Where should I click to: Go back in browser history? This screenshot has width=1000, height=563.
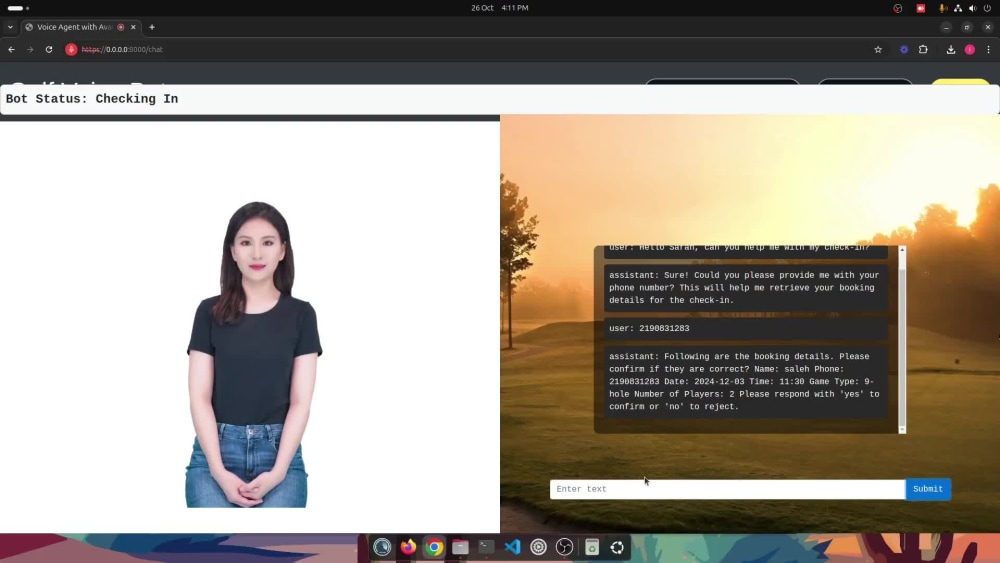(x=11, y=49)
